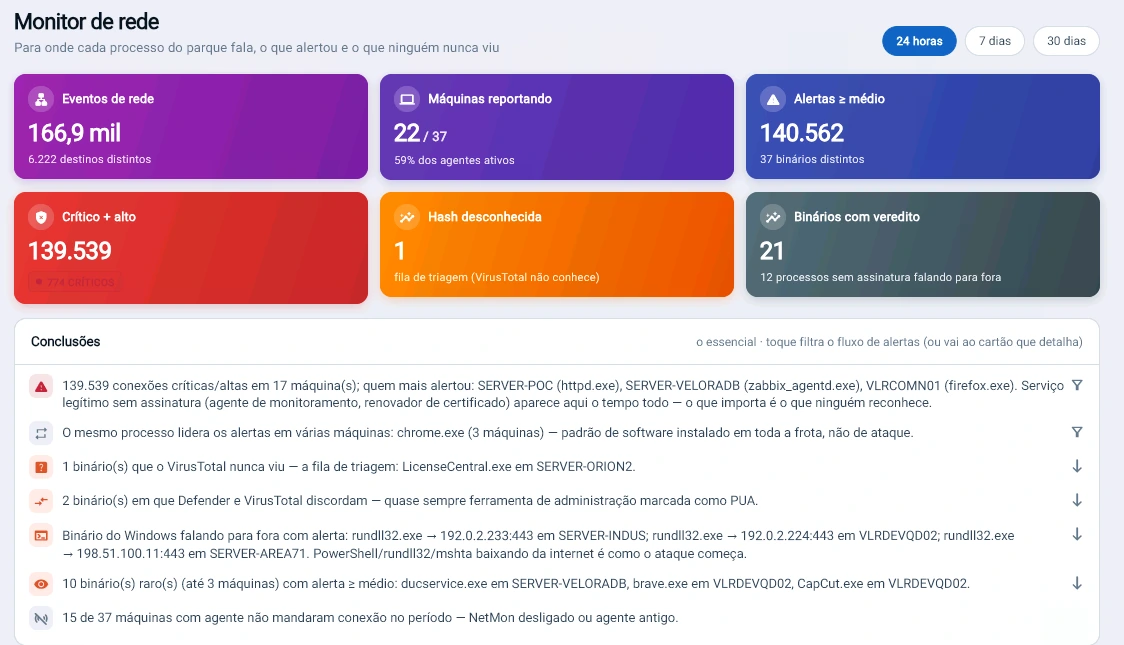Click the 'o essencial · toque filtra' hint text

pos(889,342)
